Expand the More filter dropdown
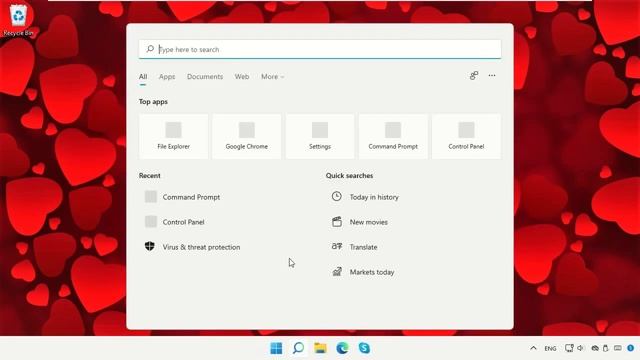 click(272, 77)
